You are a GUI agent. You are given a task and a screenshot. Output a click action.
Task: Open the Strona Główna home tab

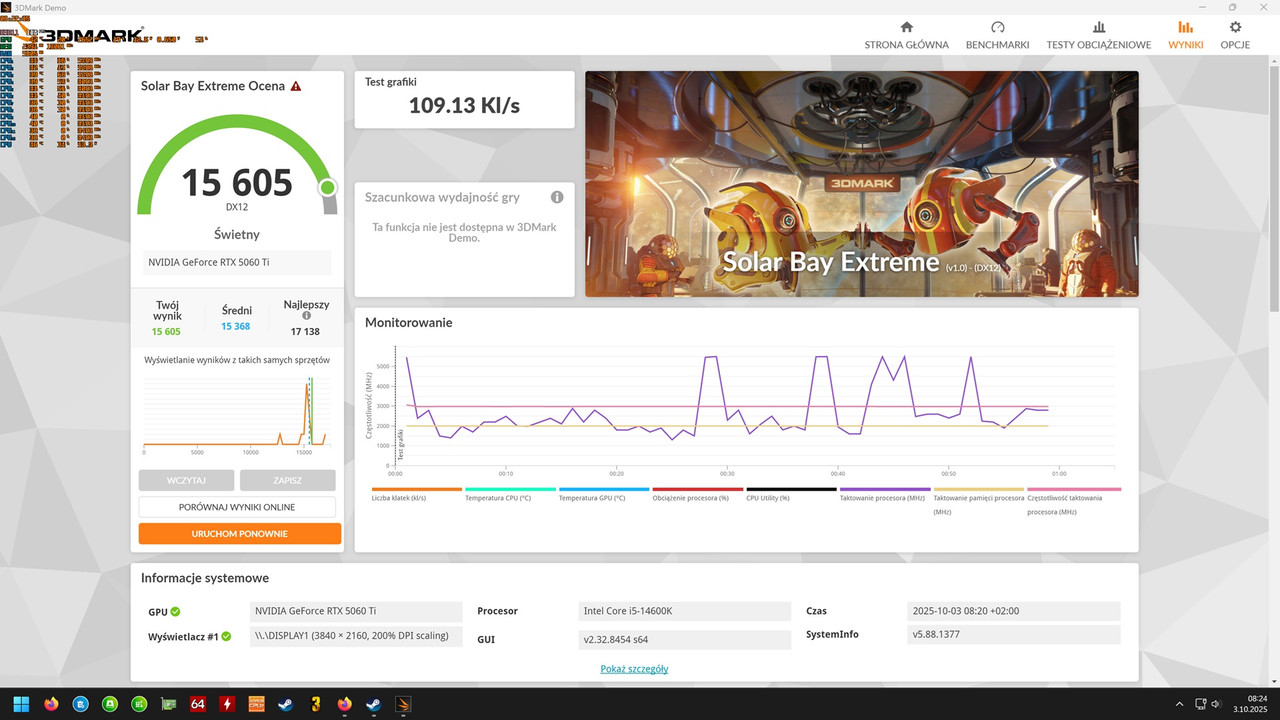[x=906, y=35]
